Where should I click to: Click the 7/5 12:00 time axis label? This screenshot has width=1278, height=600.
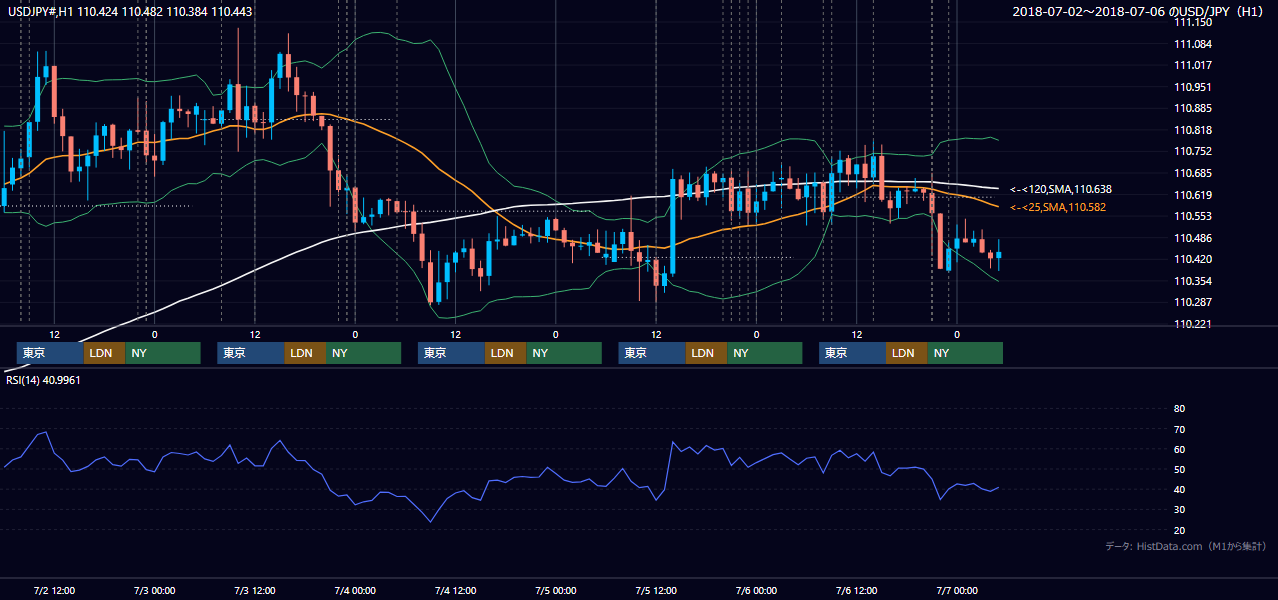coord(656,590)
